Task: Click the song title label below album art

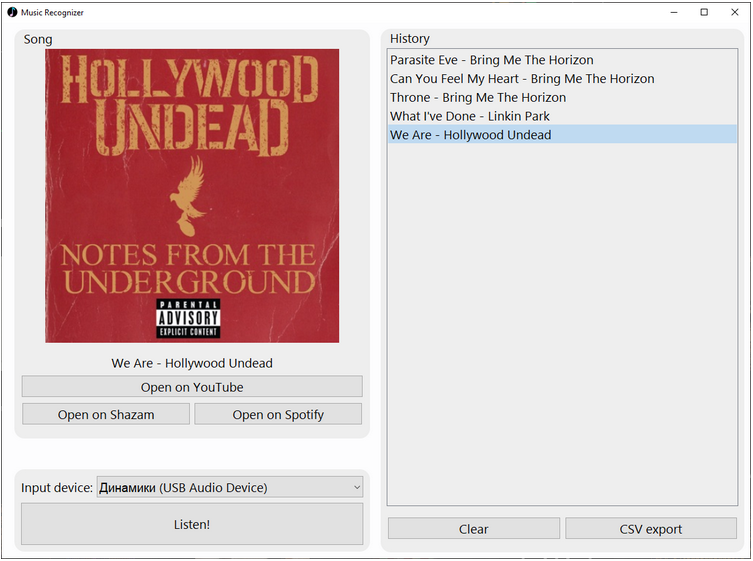Action: tap(192, 363)
